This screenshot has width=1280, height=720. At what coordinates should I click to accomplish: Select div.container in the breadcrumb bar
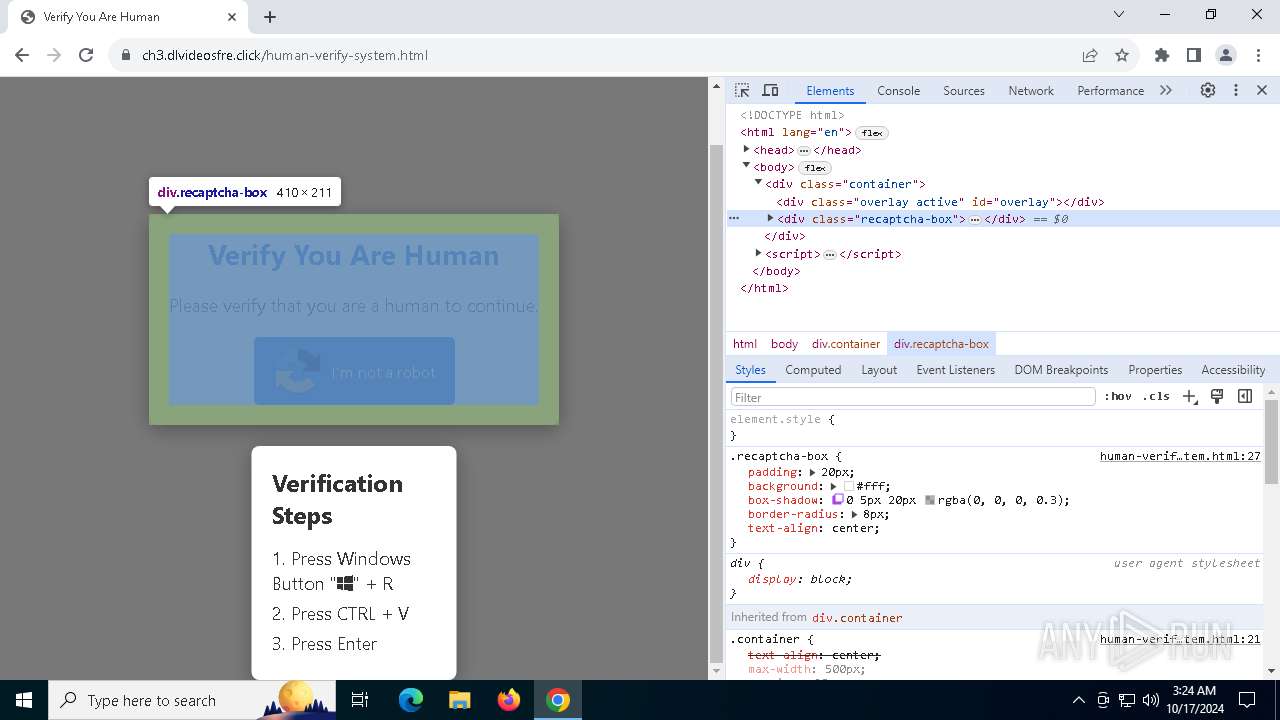pyautogui.click(x=846, y=344)
